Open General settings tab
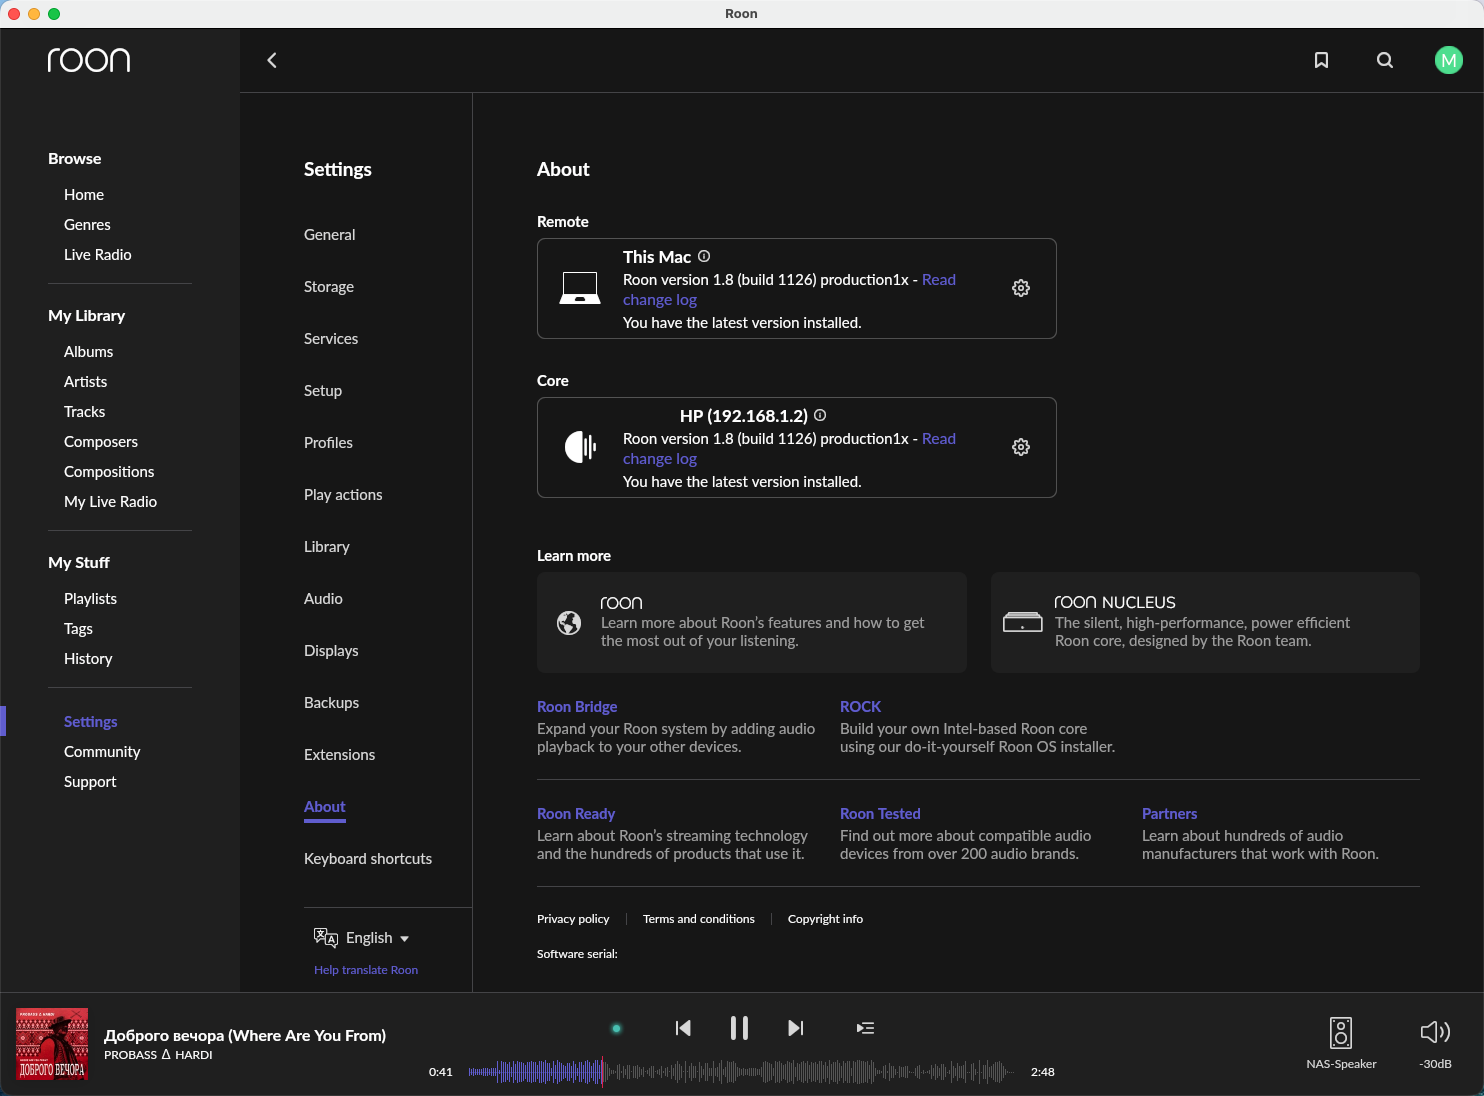 [330, 235]
